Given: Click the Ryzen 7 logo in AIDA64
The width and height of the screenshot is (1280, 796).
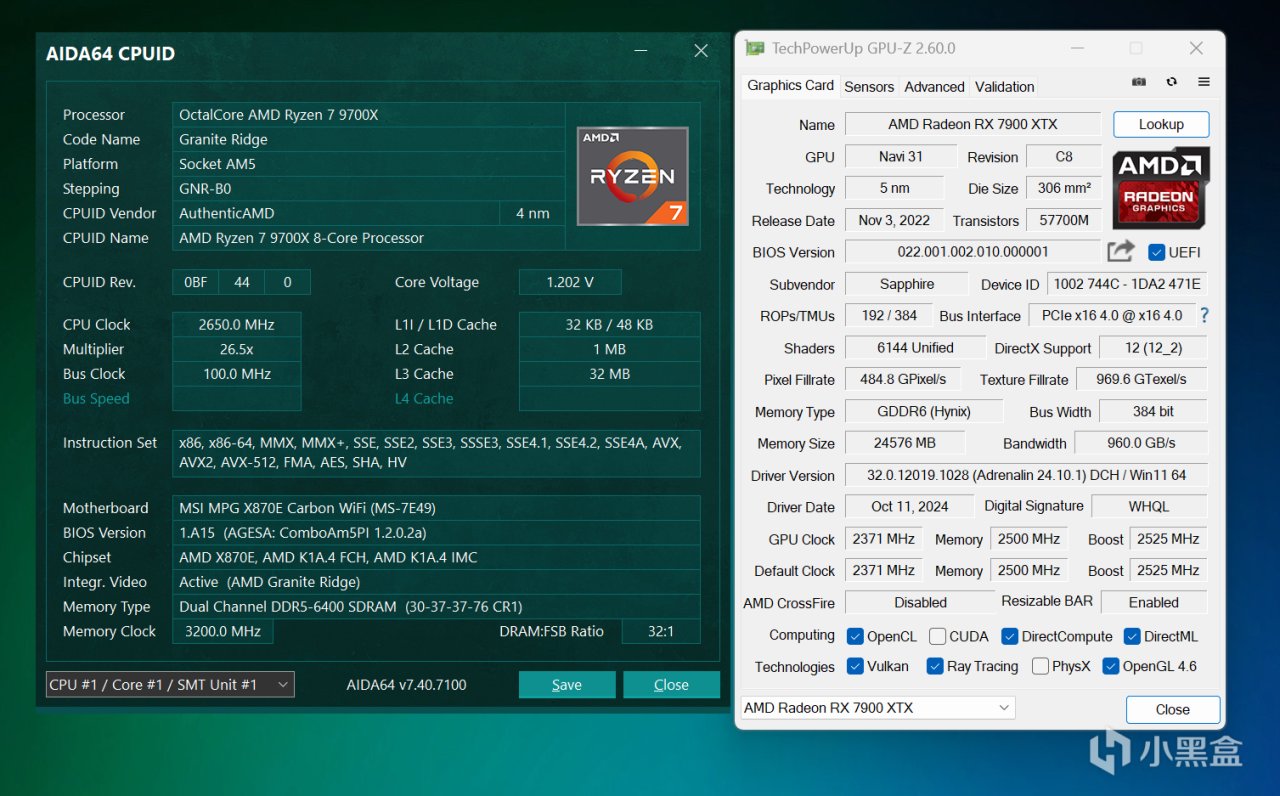Looking at the screenshot, I should (632, 176).
